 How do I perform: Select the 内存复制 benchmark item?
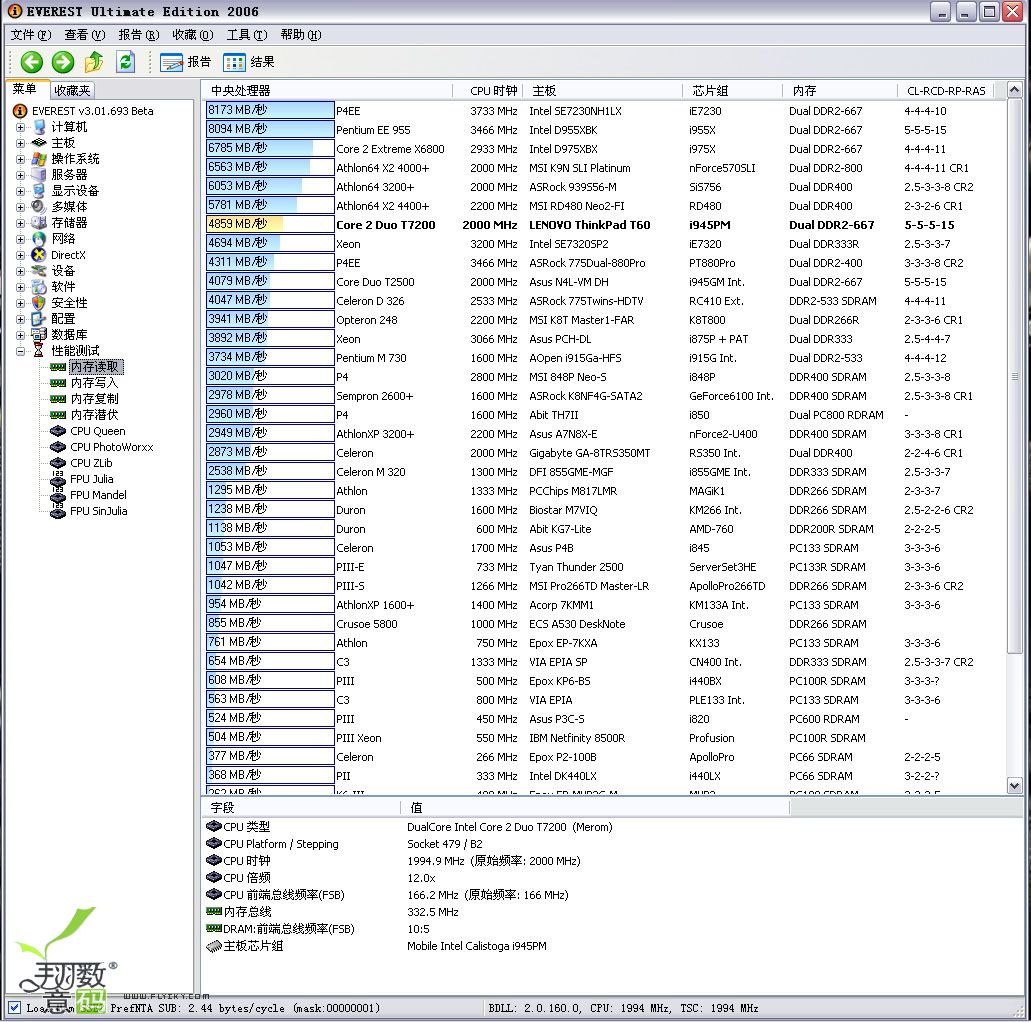coord(95,399)
